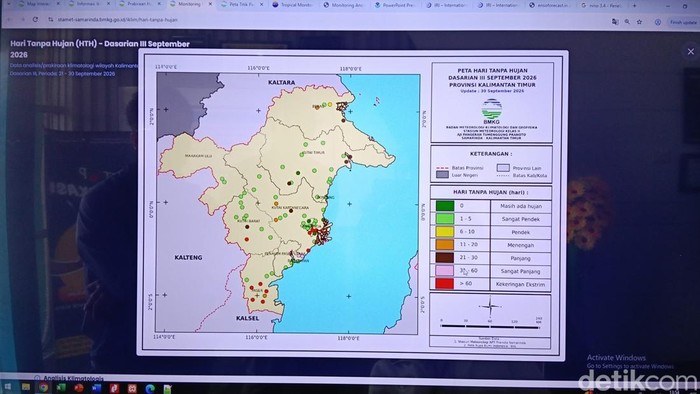Click the Analisis Klimatologis heading below the lightbox
The image size is (700, 394).
74,378
